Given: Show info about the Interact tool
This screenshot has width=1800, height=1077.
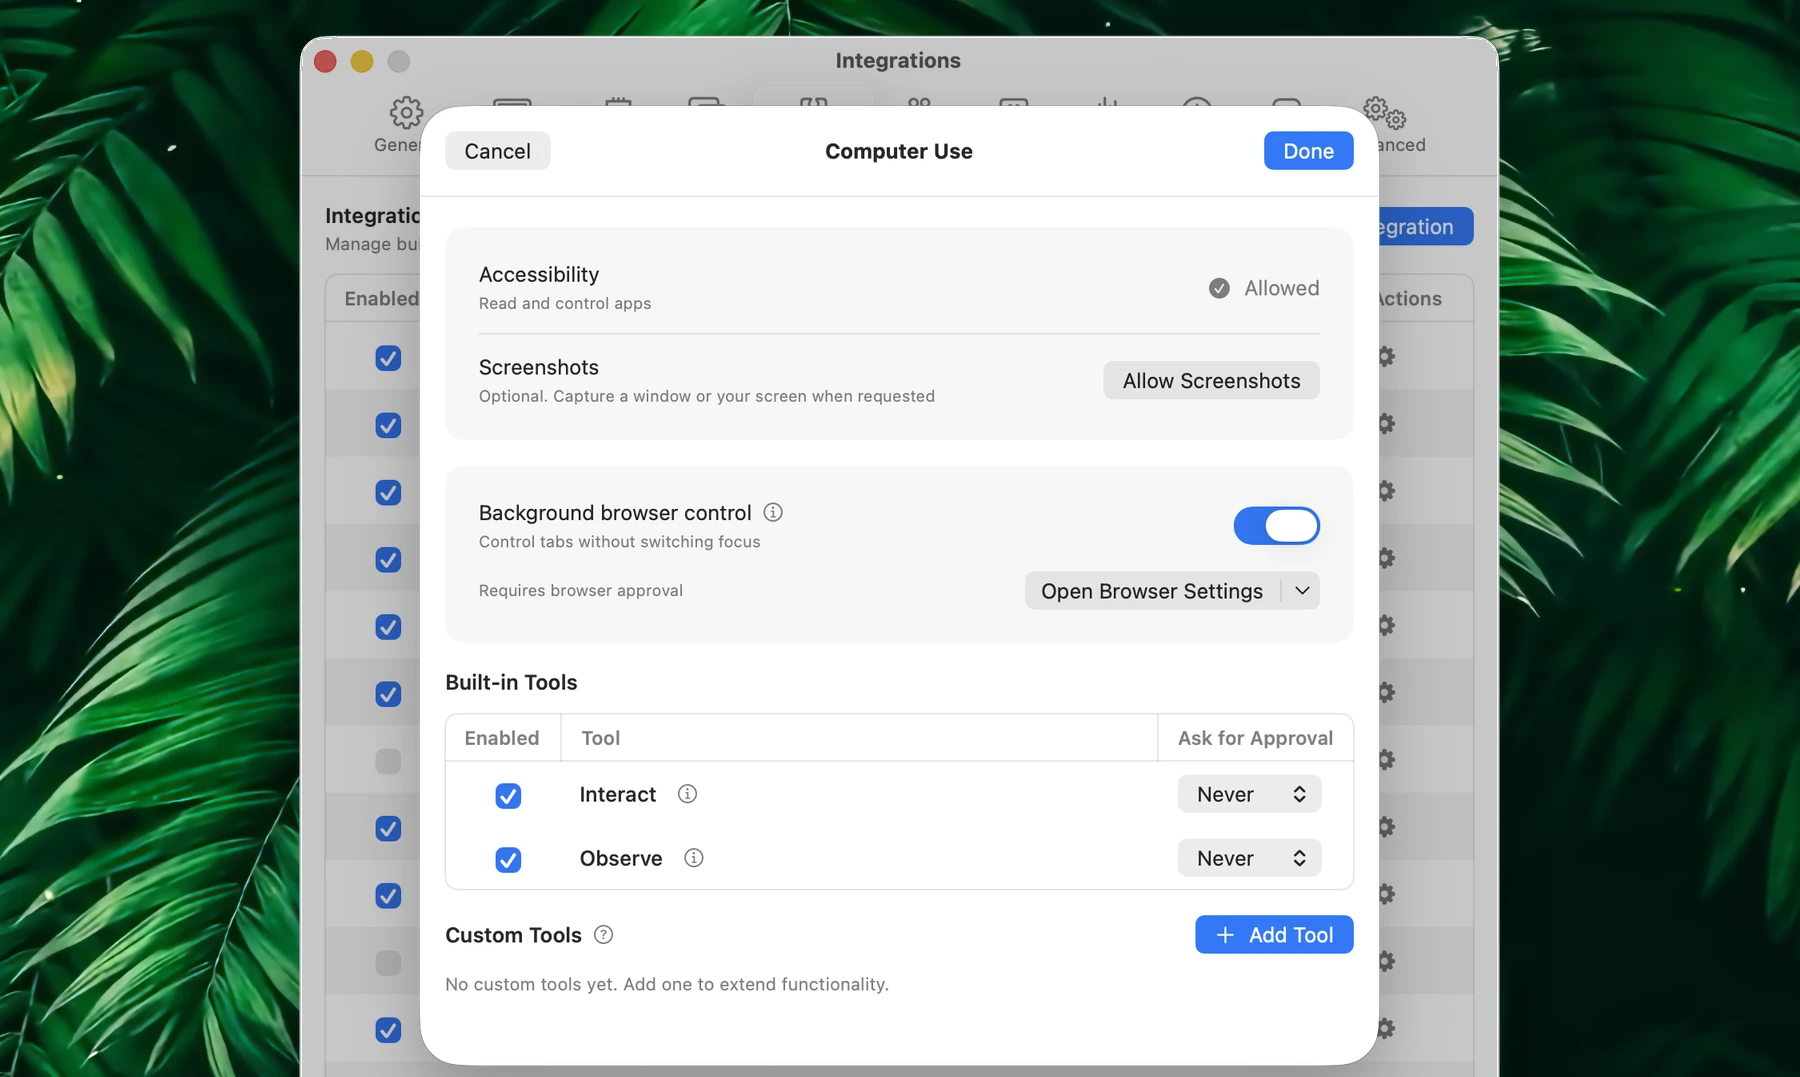Looking at the screenshot, I should click(x=687, y=794).
